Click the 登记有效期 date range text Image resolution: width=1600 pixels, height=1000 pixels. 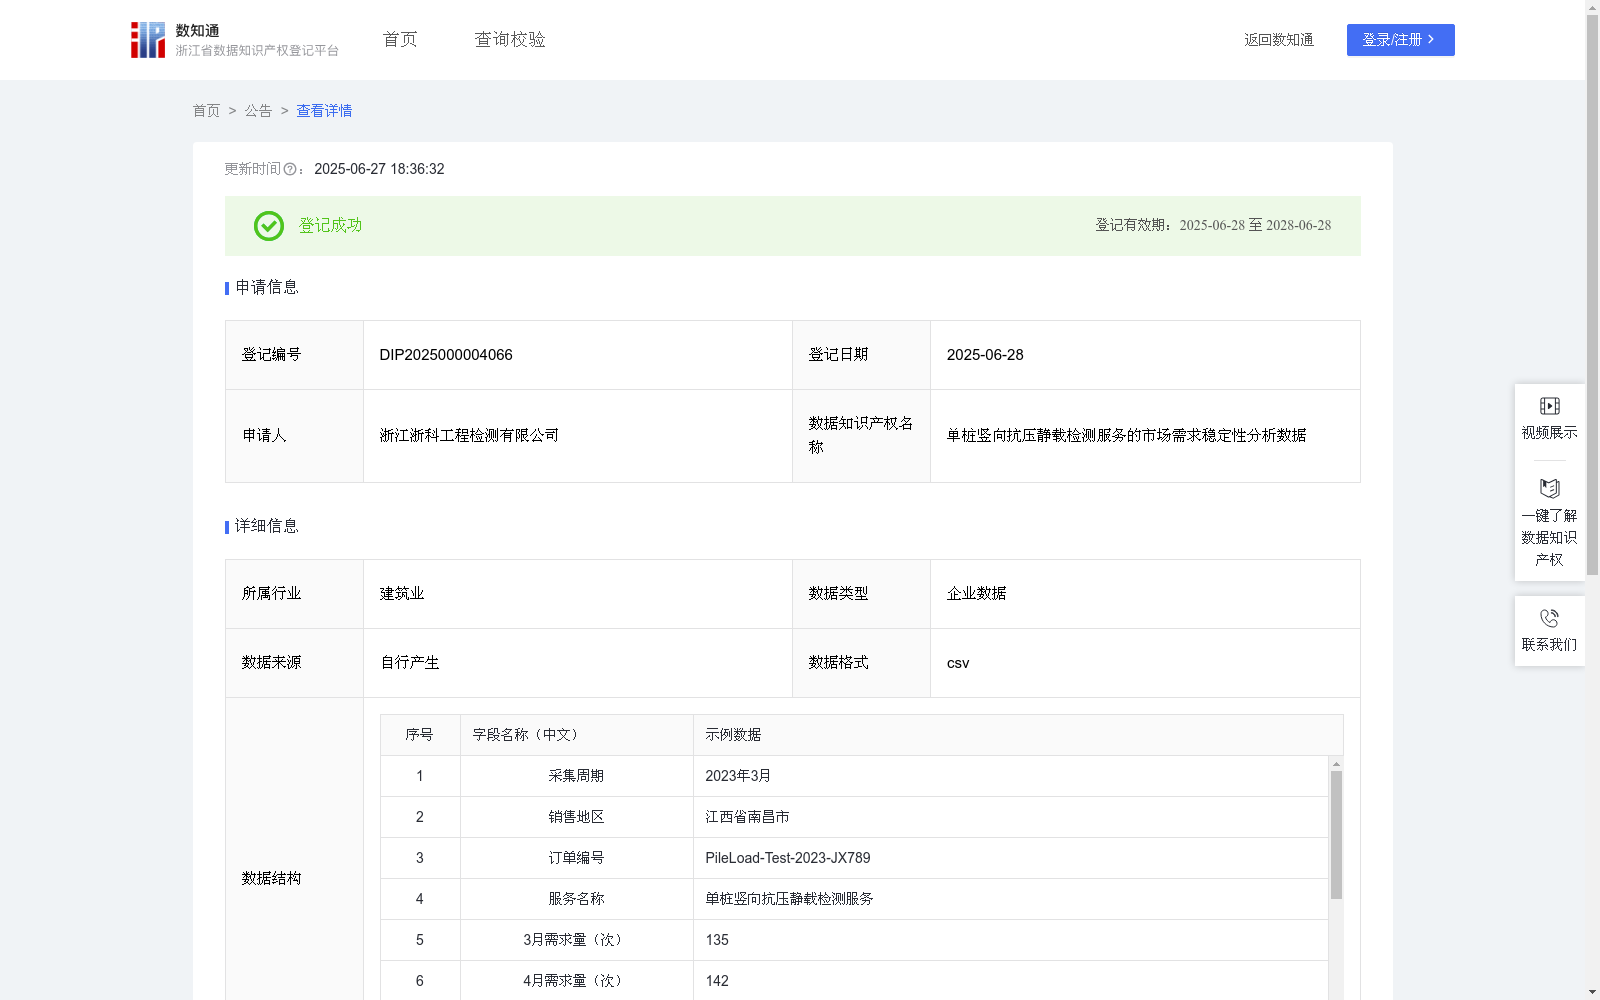click(1212, 226)
